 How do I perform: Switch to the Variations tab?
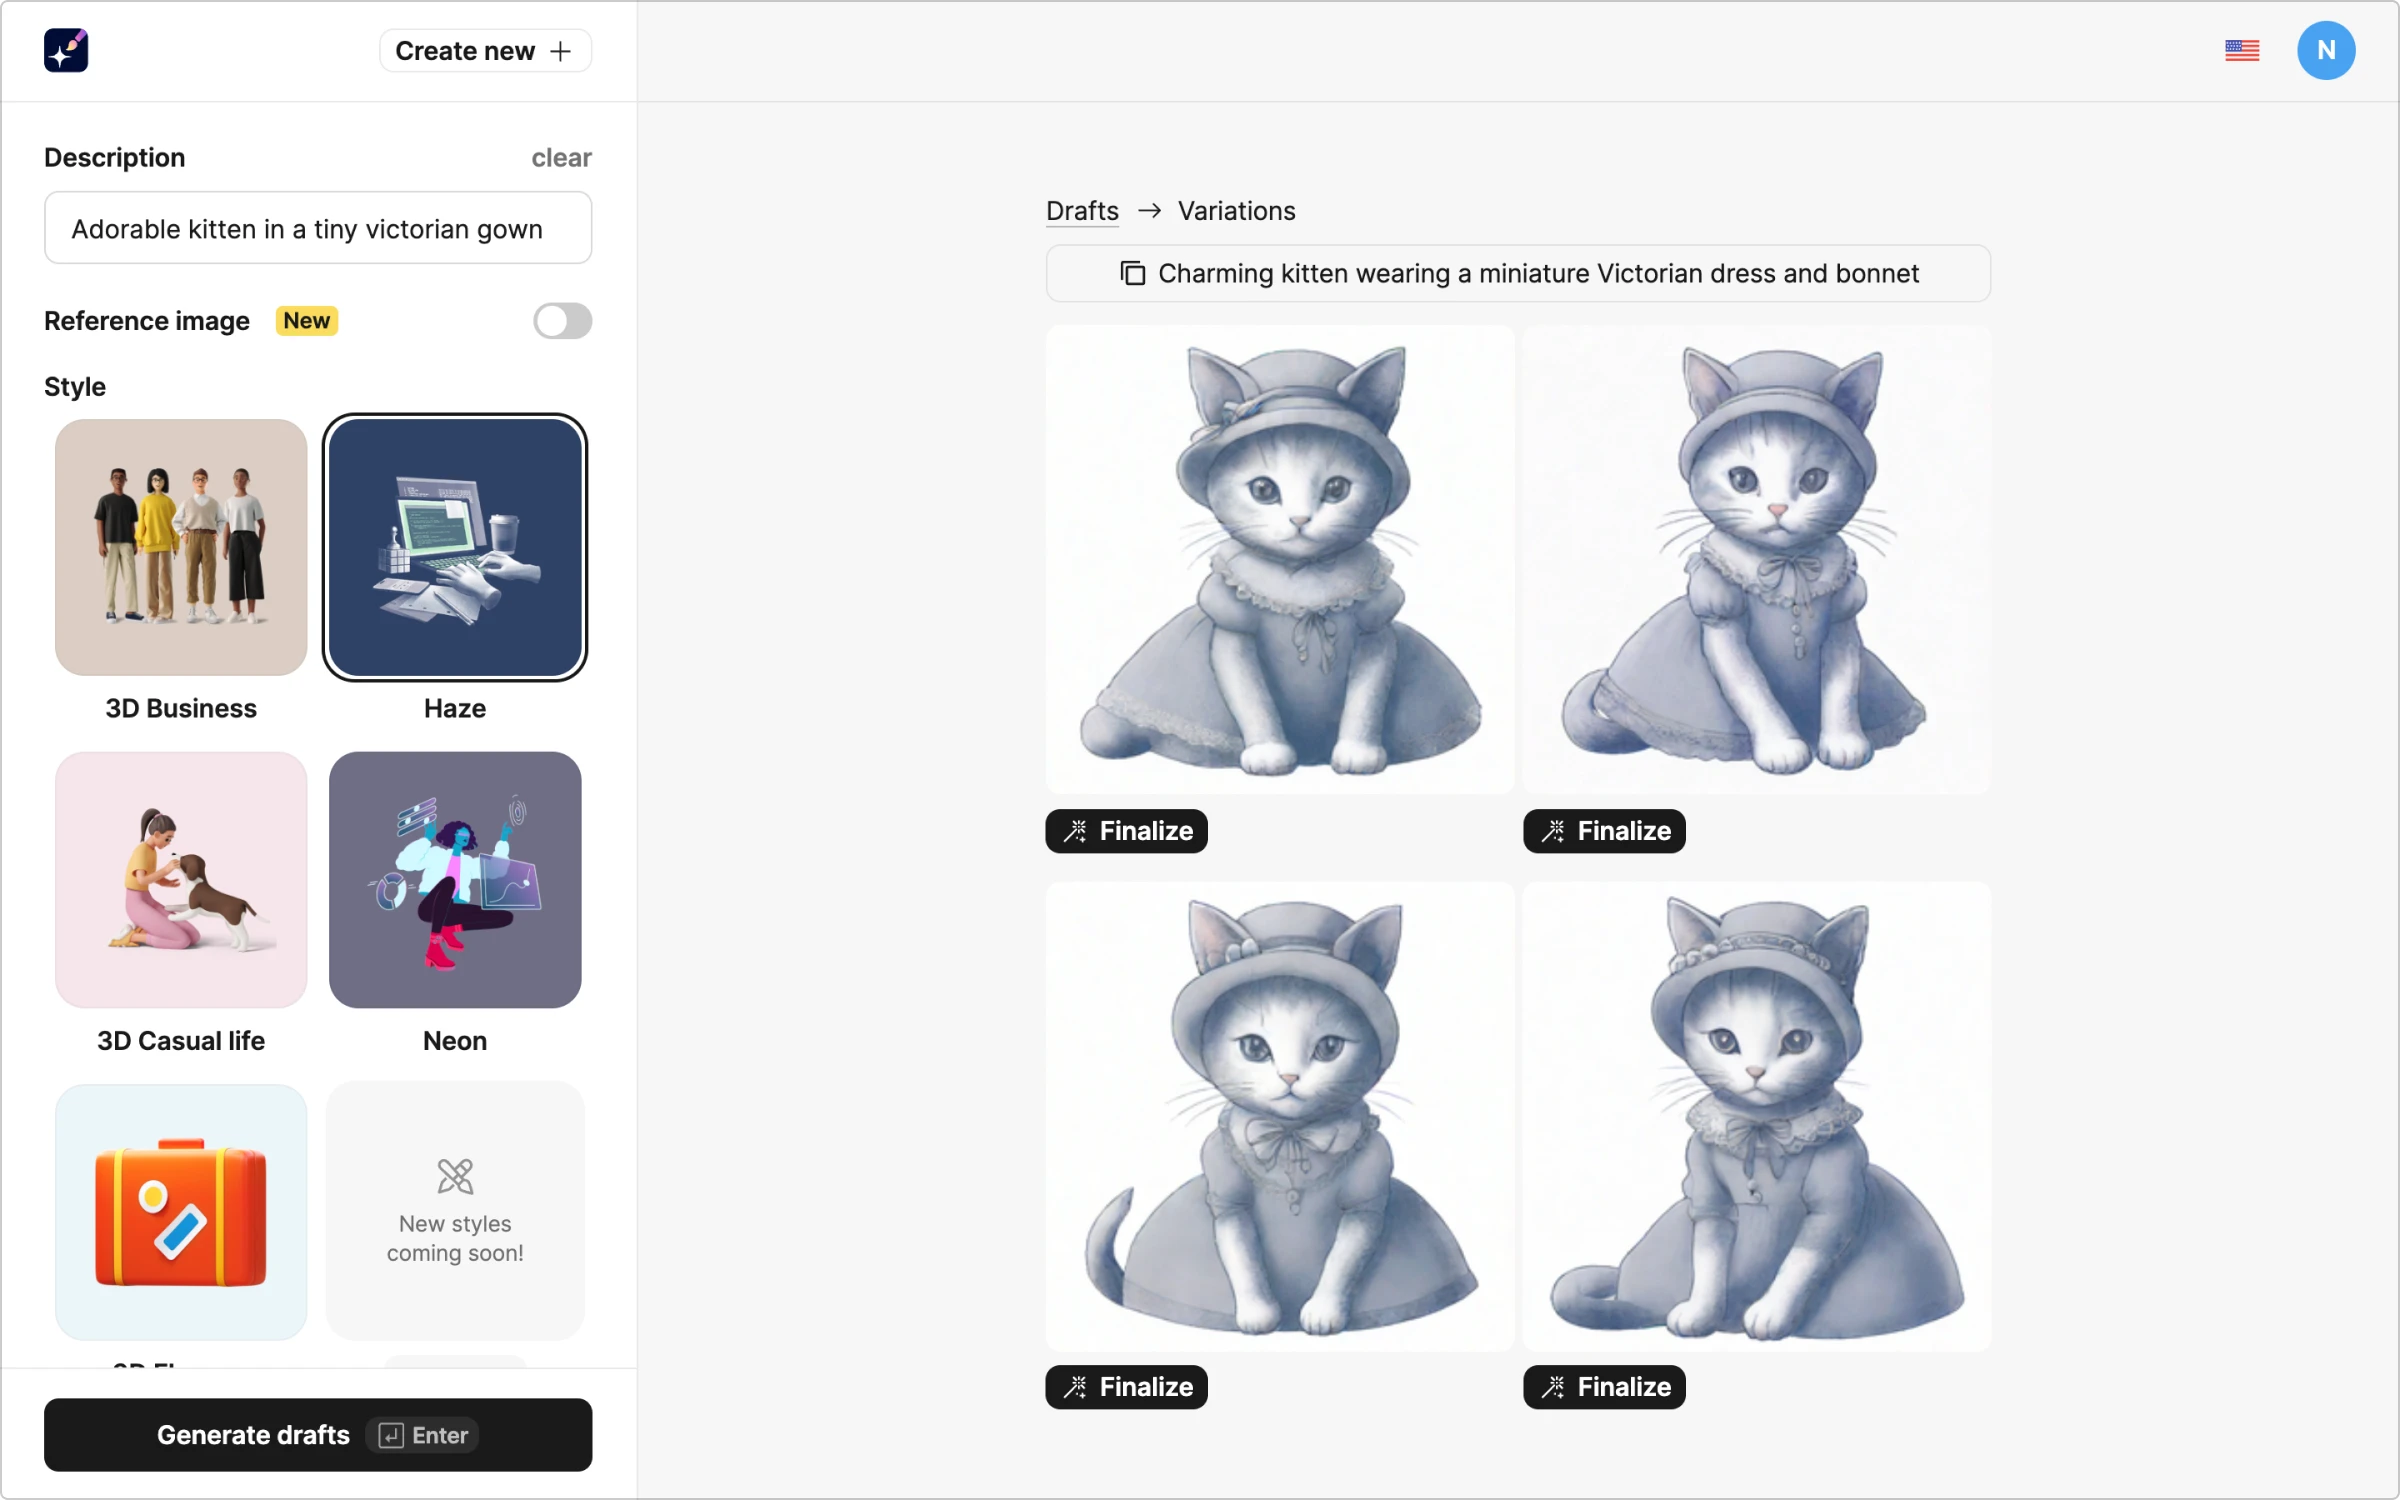pyautogui.click(x=1237, y=209)
